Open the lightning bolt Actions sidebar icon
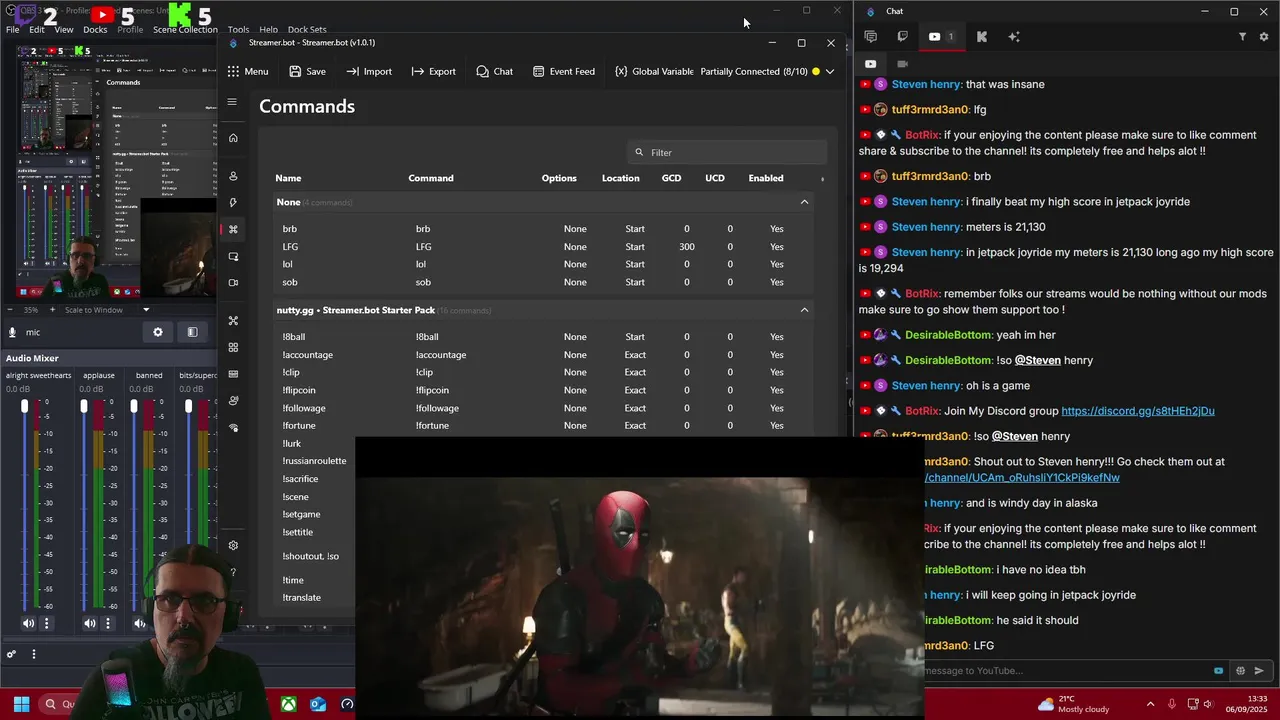 (233, 202)
